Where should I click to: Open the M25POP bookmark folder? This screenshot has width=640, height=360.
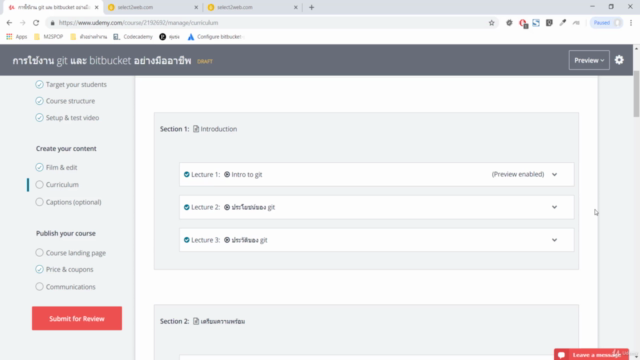point(49,37)
